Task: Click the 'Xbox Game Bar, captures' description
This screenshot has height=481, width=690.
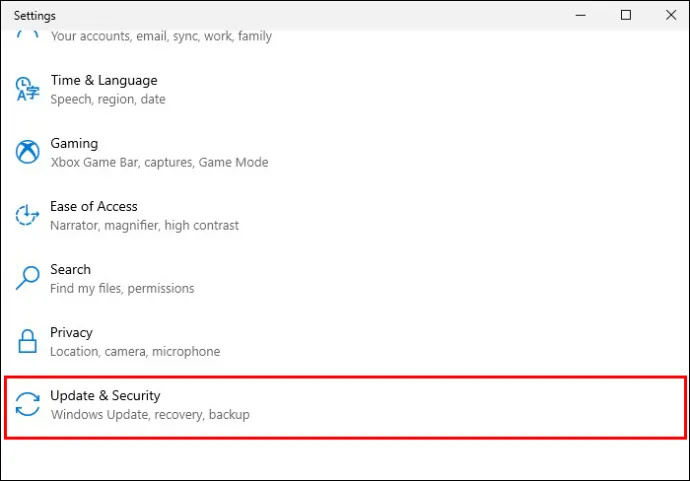Action: 122,162
